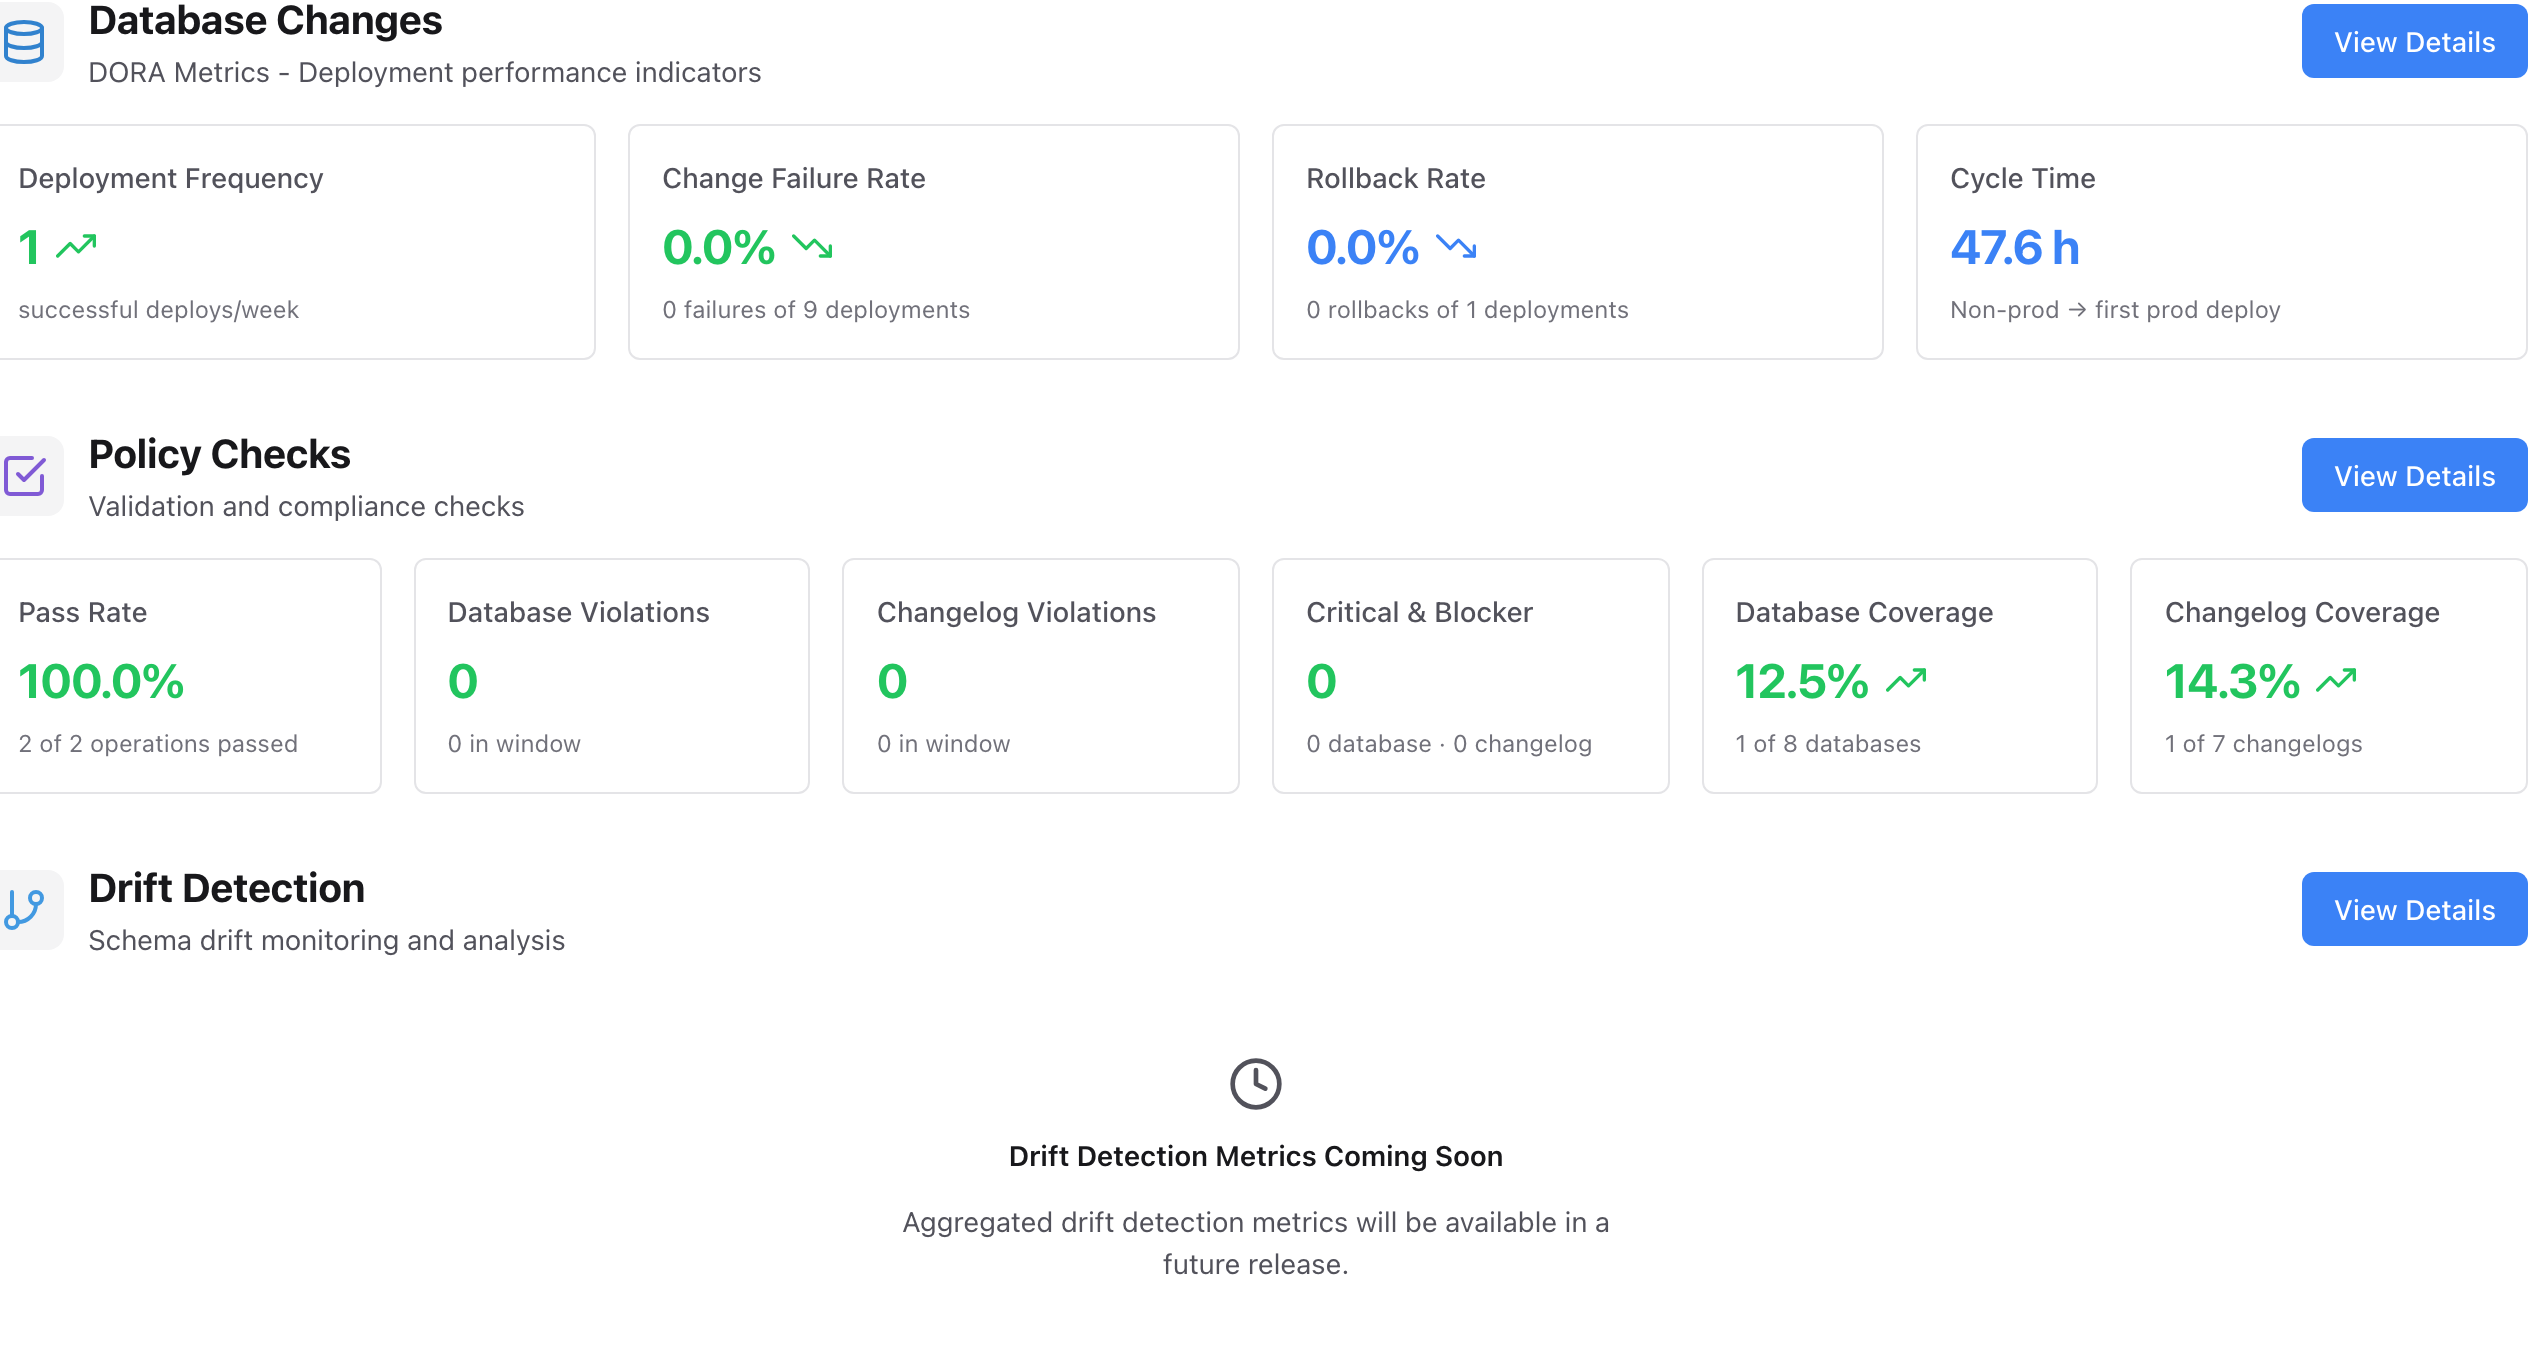Select the Changelog Violations card
Viewport: 2544px width, 1364px height.
[x=1041, y=676]
